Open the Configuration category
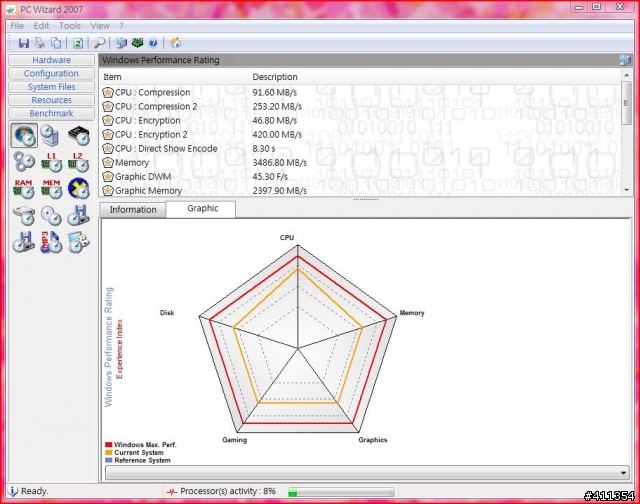Image resolution: width=640 pixels, height=504 pixels. tap(51, 73)
